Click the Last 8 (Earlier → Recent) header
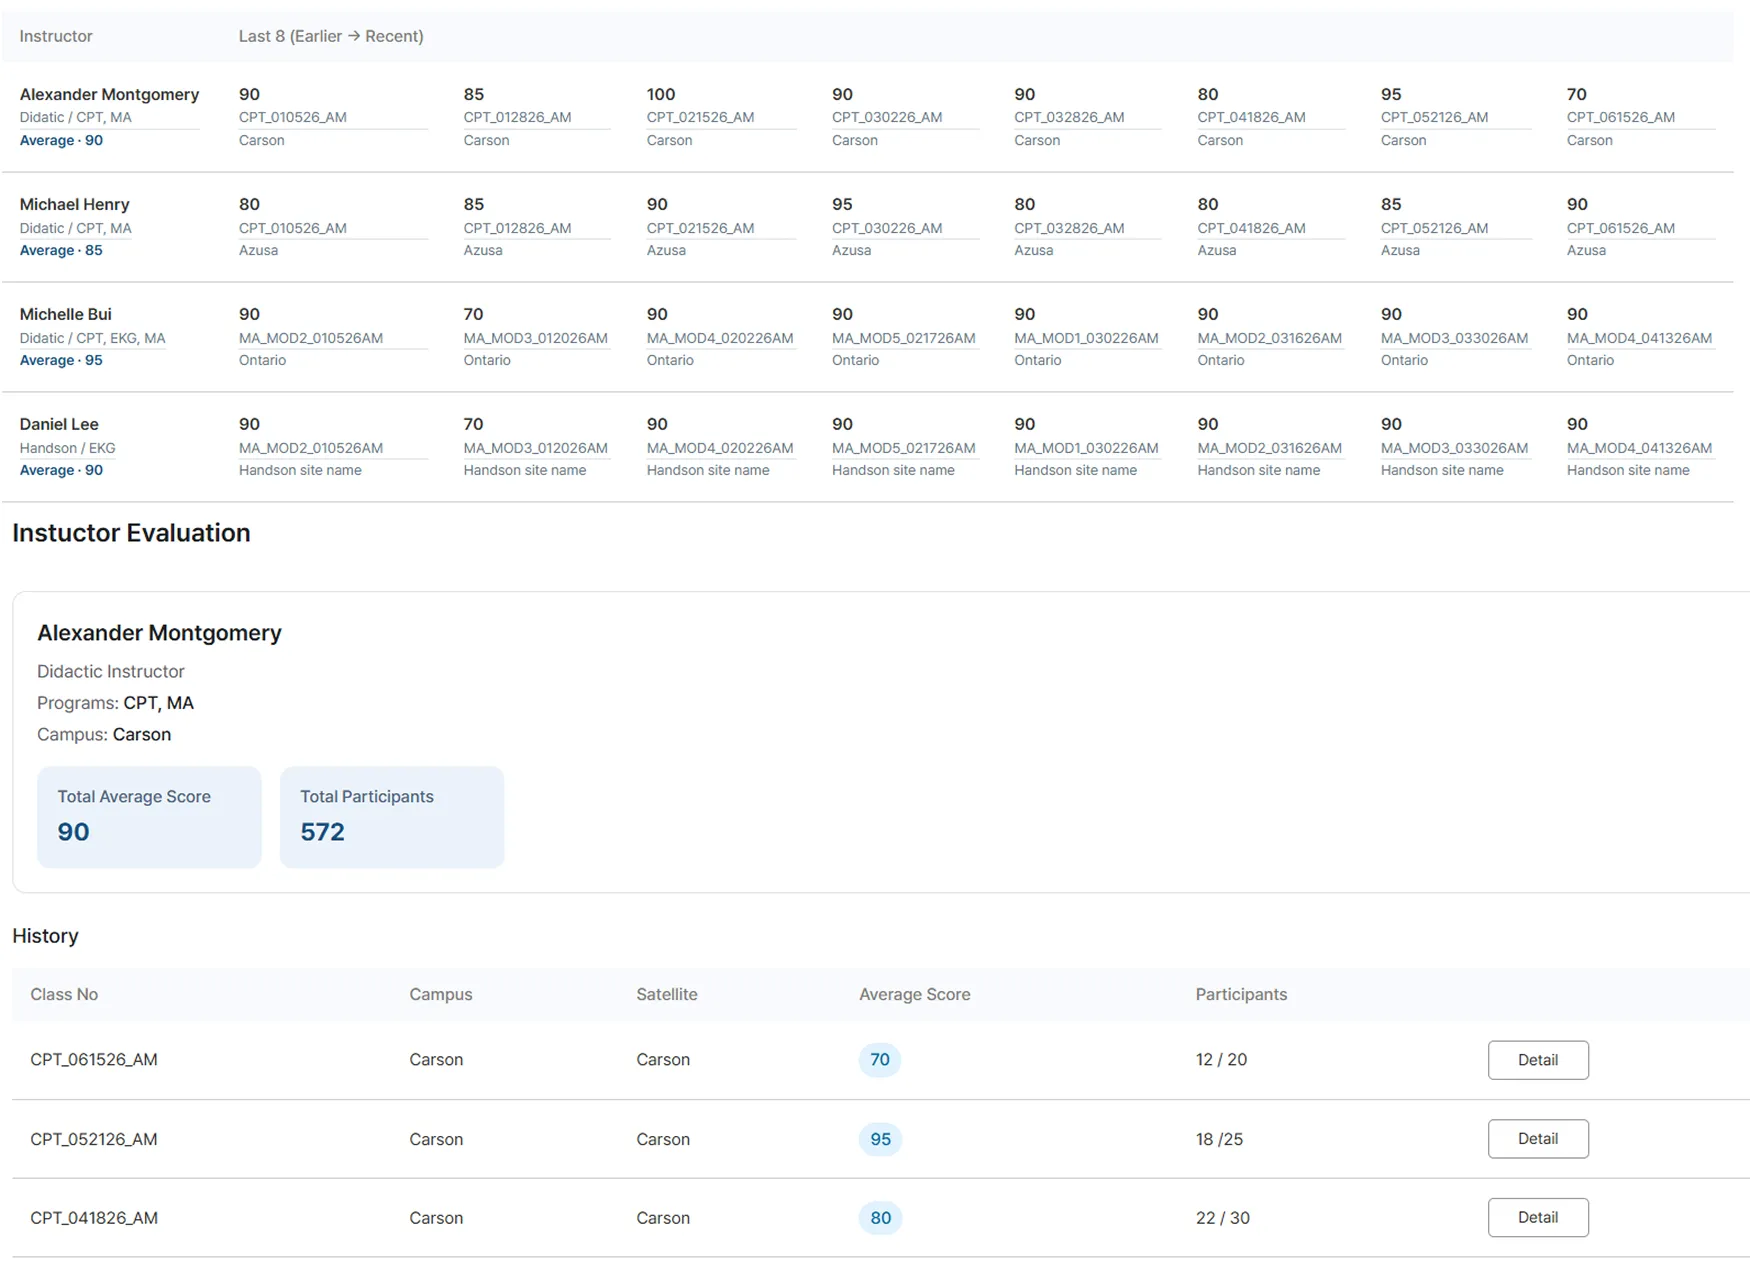The image size is (1750, 1272). [x=331, y=36]
